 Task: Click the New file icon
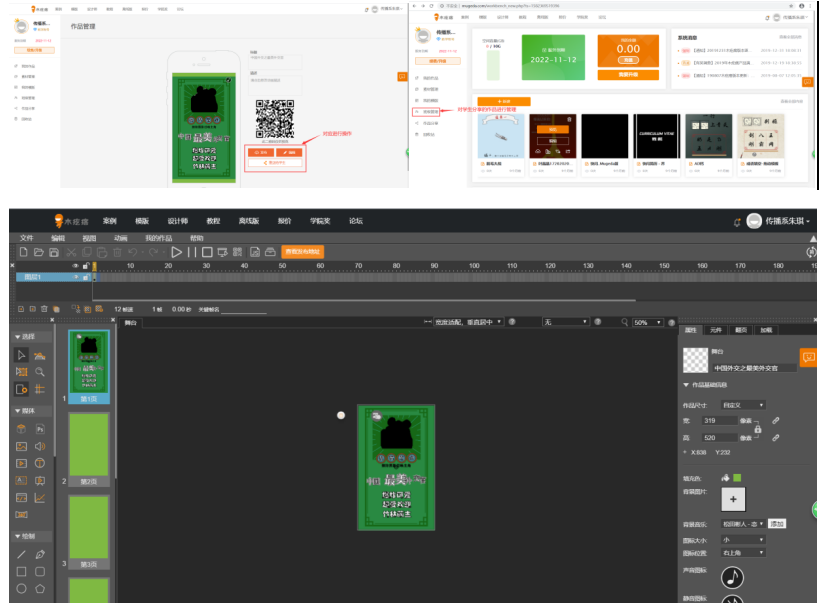pos(24,253)
